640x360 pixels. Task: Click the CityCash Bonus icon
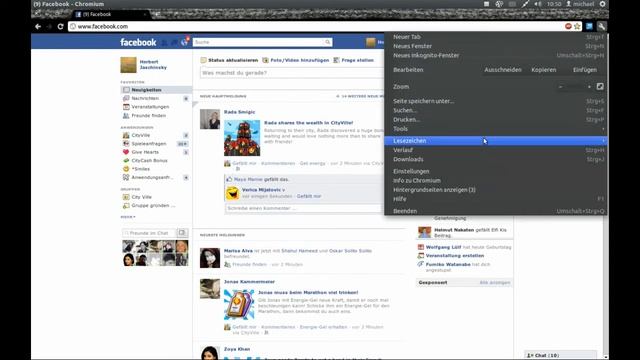pyautogui.click(x=126, y=160)
